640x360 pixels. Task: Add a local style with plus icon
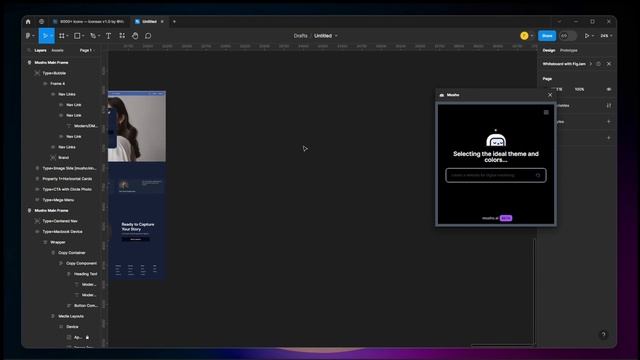click(609, 122)
